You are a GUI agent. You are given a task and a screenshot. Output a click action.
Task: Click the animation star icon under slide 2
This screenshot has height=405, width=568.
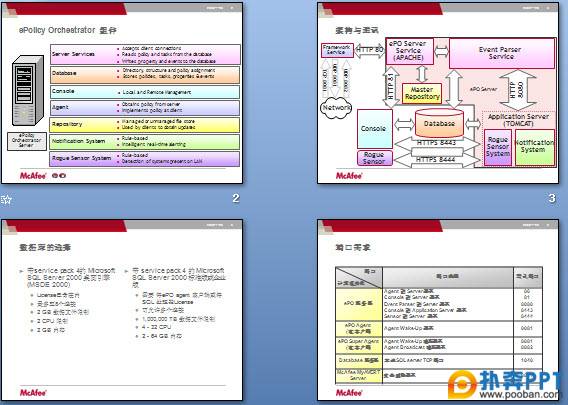tap(7, 199)
